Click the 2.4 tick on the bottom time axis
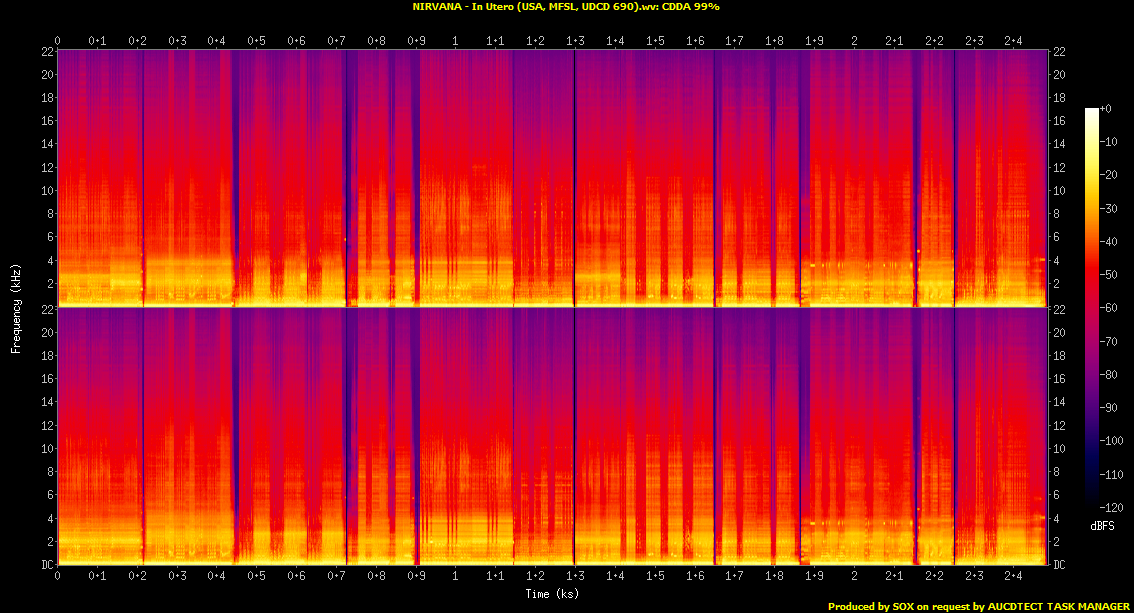Viewport: 1134px width, 613px height. pyautogui.click(x=1013, y=577)
